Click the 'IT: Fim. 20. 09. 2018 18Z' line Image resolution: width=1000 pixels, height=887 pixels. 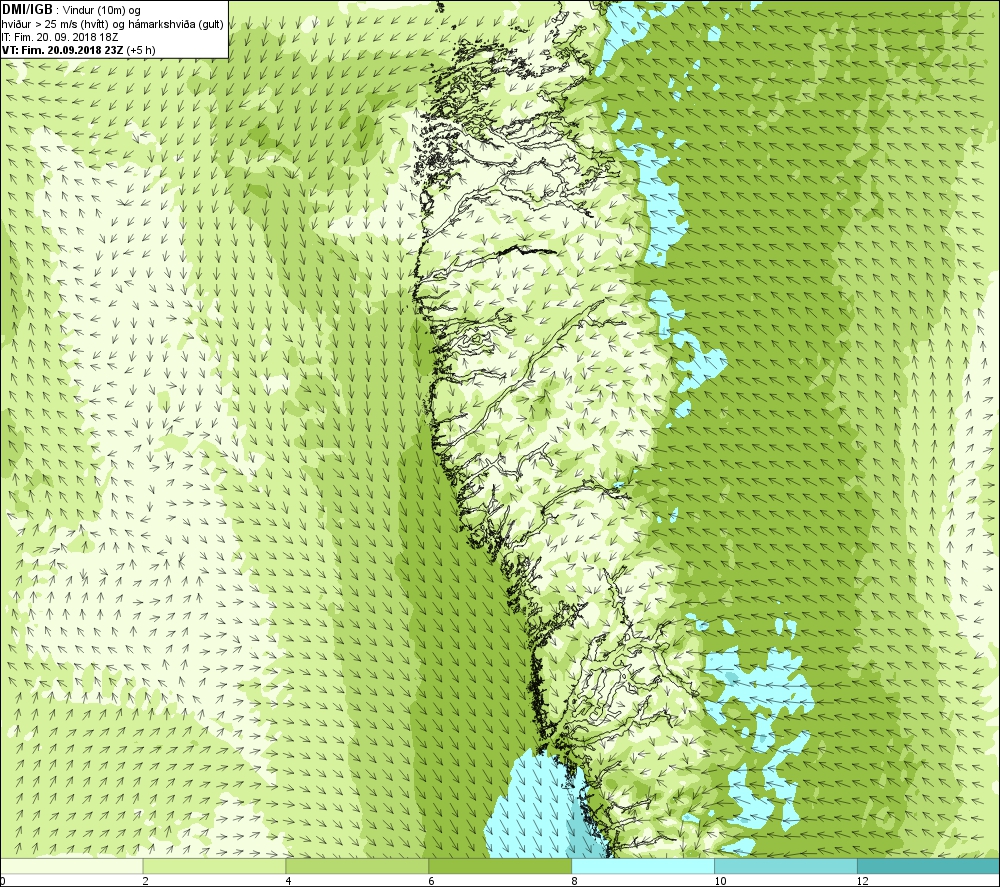click(60, 37)
